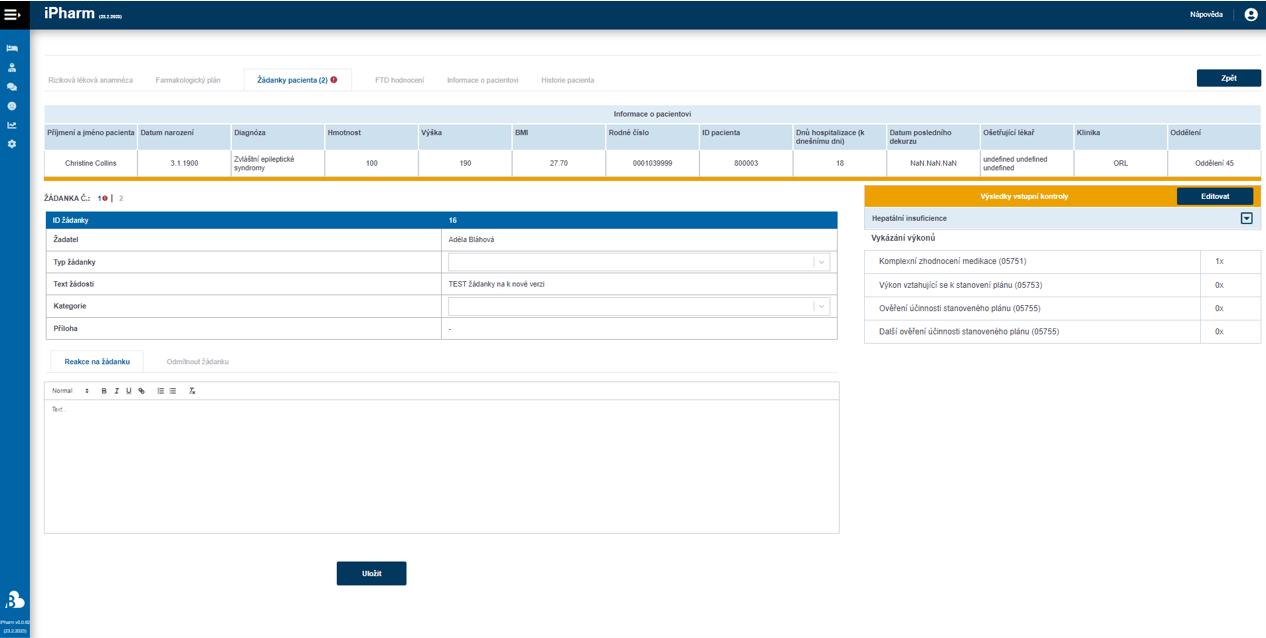The width and height of the screenshot is (1266, 638).
Task: Expand the Hepatální insuficience section
Action: tap(1246, 218)
